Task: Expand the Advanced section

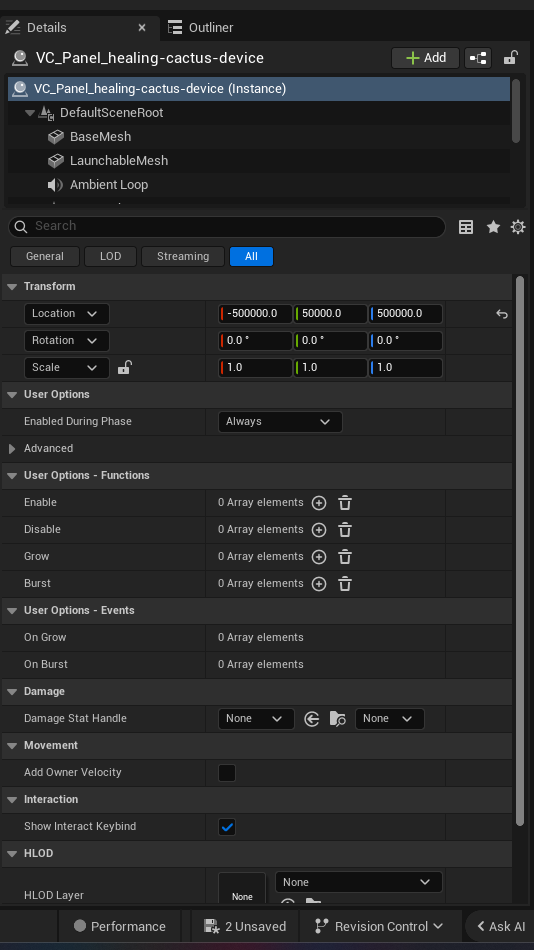Action: (12, 449)
